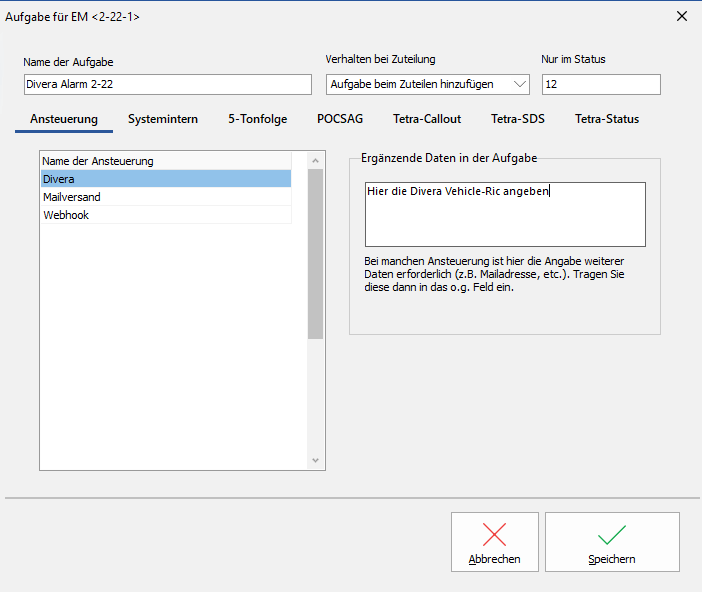Click the Nur im Status input field
Viewport: 702px width, 592px height.
point(600,85)
